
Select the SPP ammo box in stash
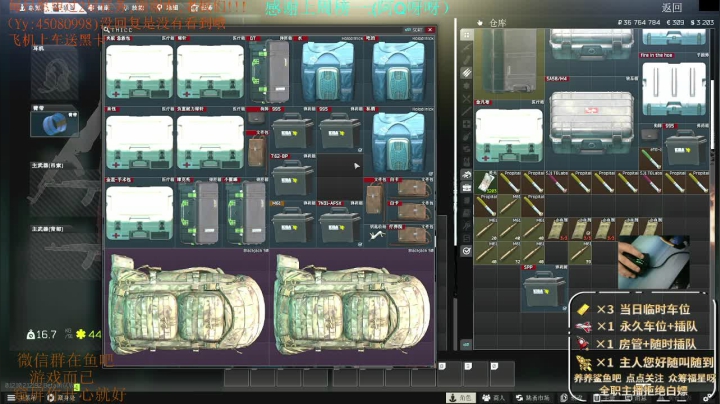(545, 288)
